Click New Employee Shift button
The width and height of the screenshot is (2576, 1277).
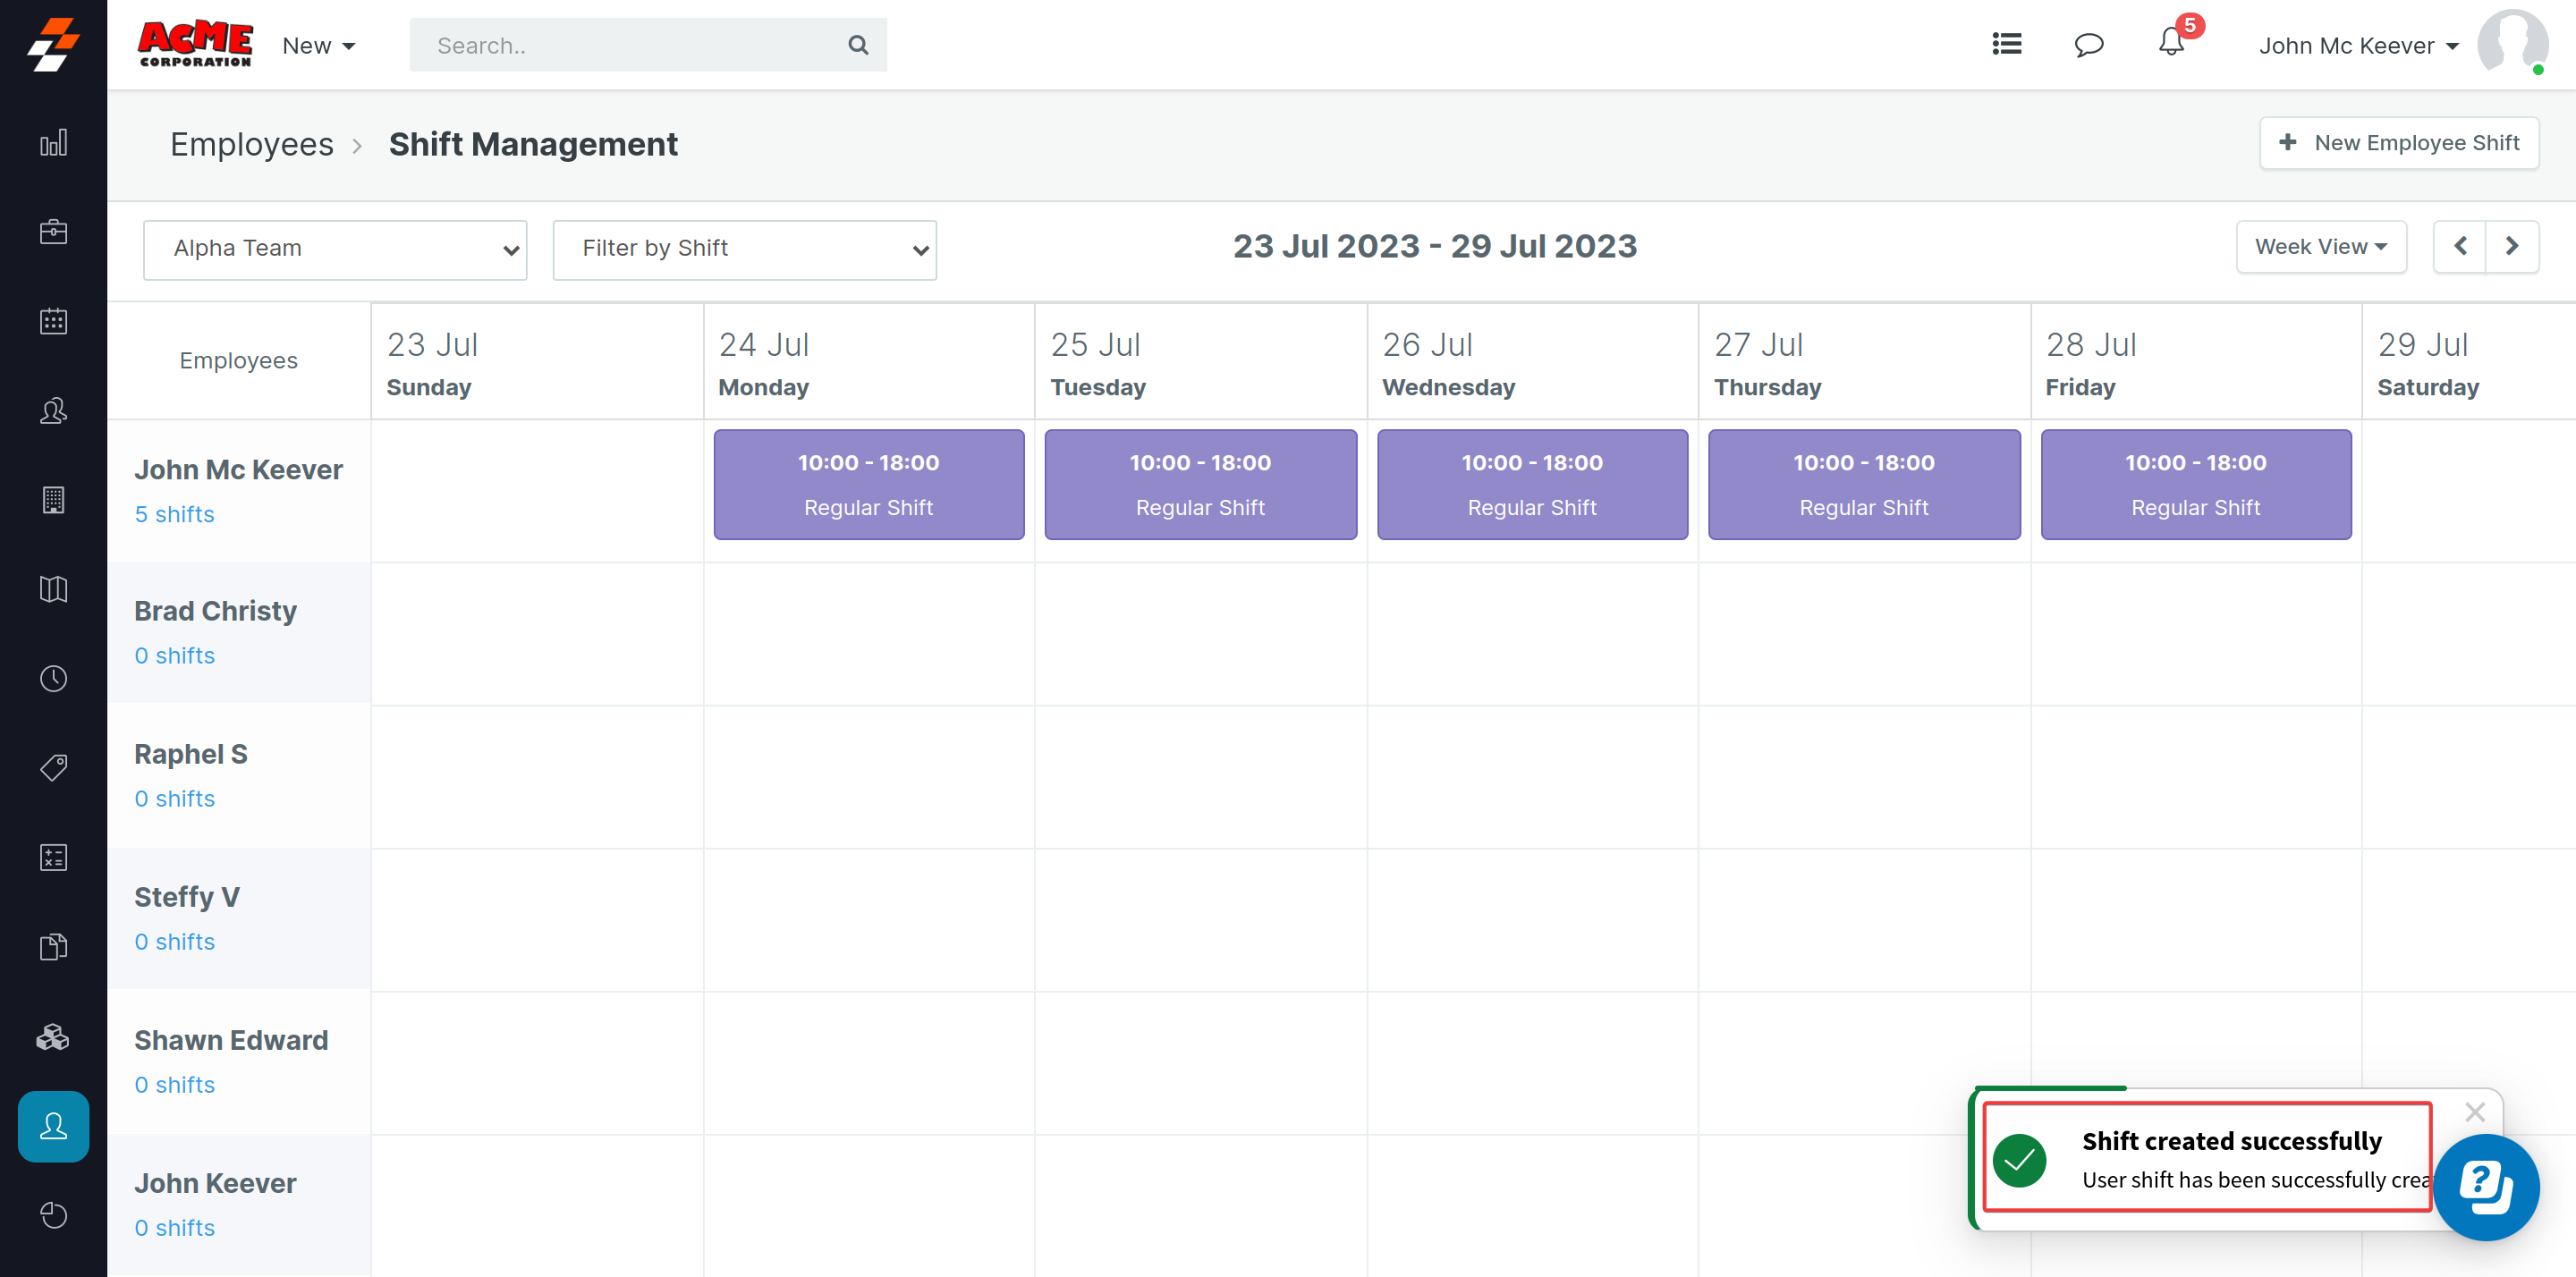(2398, 143)
